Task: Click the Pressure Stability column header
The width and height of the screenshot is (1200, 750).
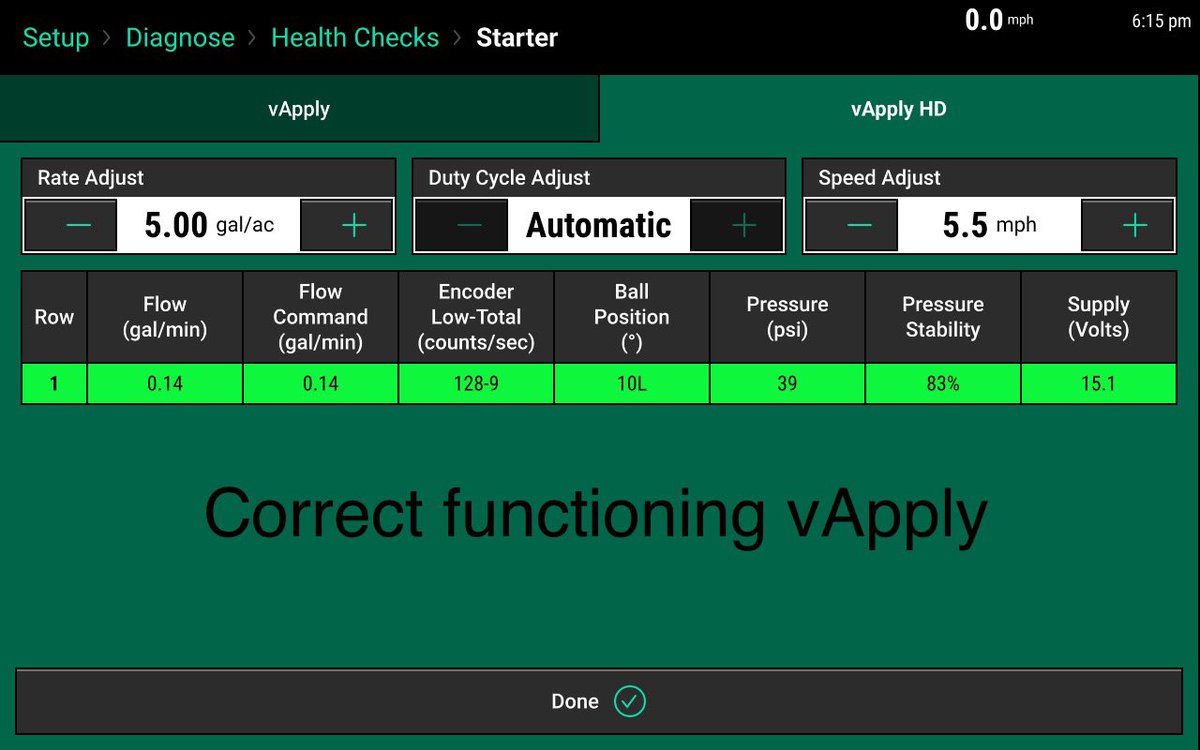Action: [943, 317]
